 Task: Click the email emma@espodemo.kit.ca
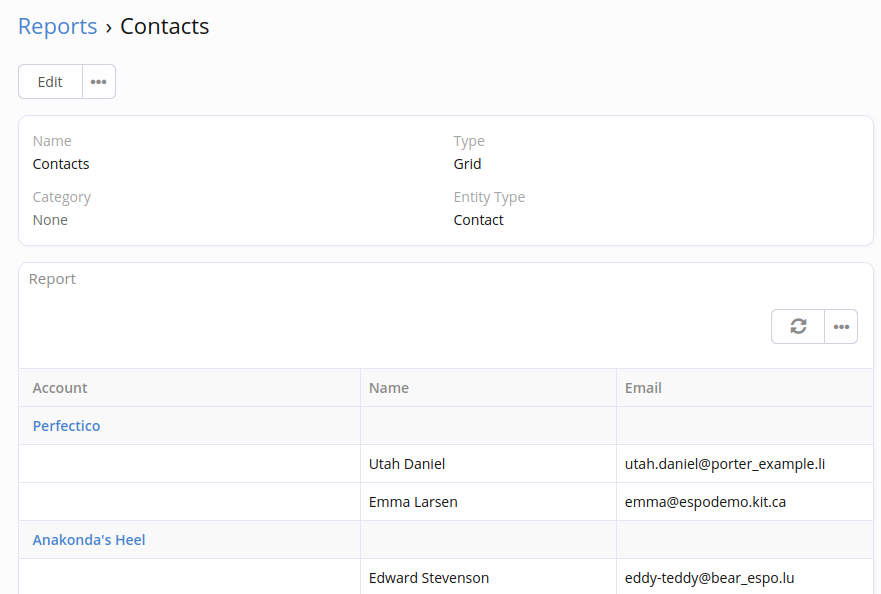(x=705, y=502)
